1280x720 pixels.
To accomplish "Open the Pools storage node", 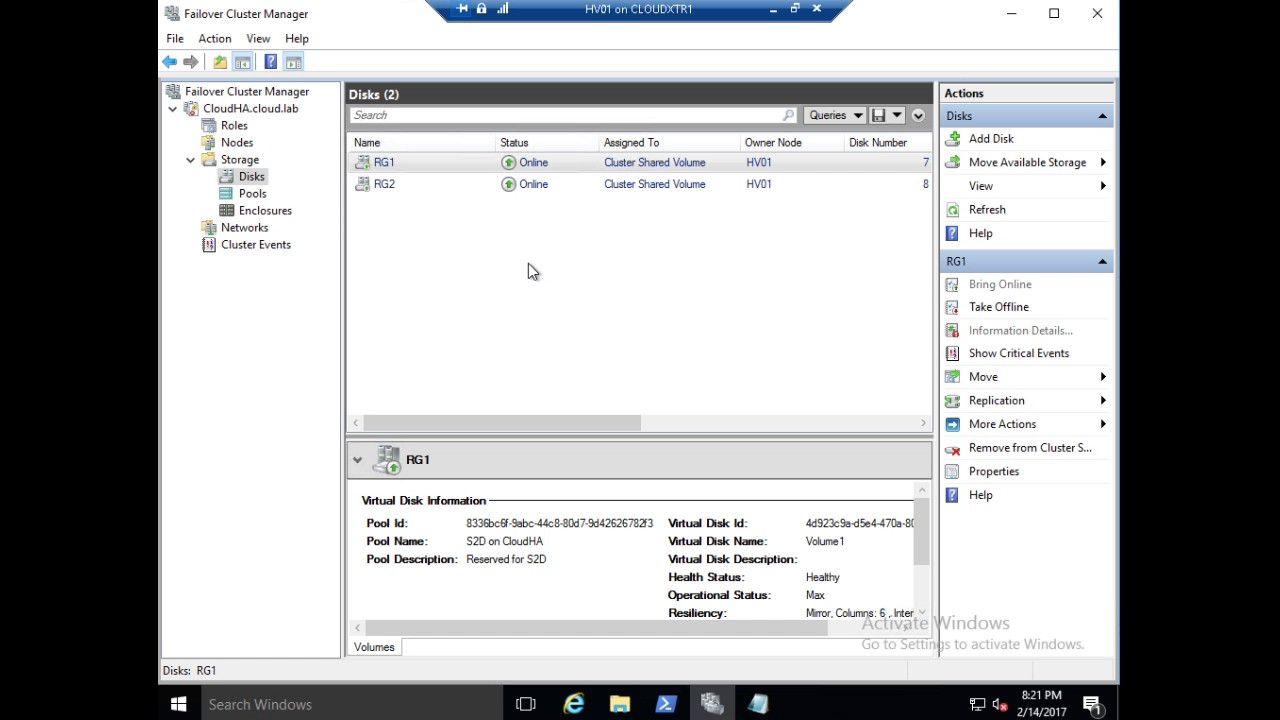I will (252, 193).
